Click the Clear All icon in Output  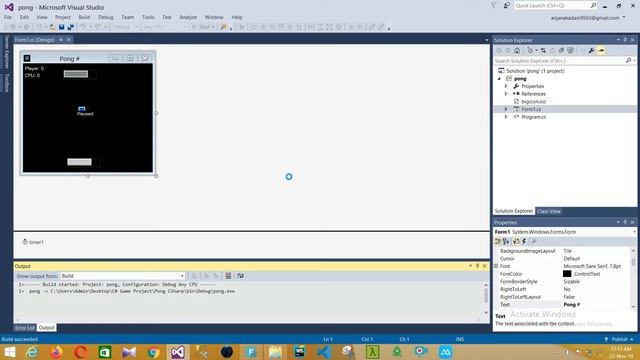(x=228, y=276)
